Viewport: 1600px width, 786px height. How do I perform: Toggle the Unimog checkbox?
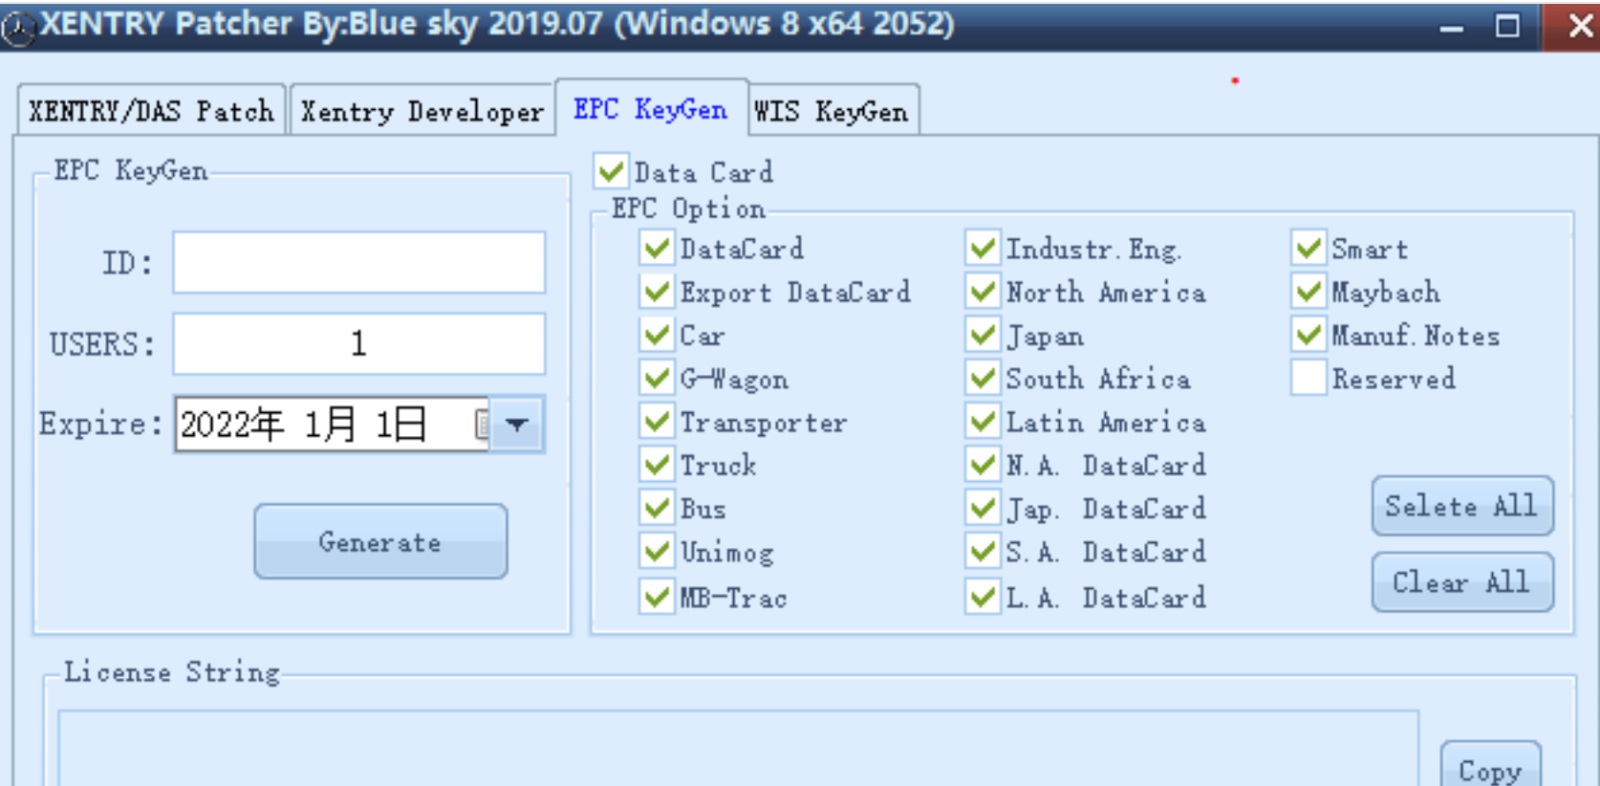pyautogui.click(x=656, y=551)
